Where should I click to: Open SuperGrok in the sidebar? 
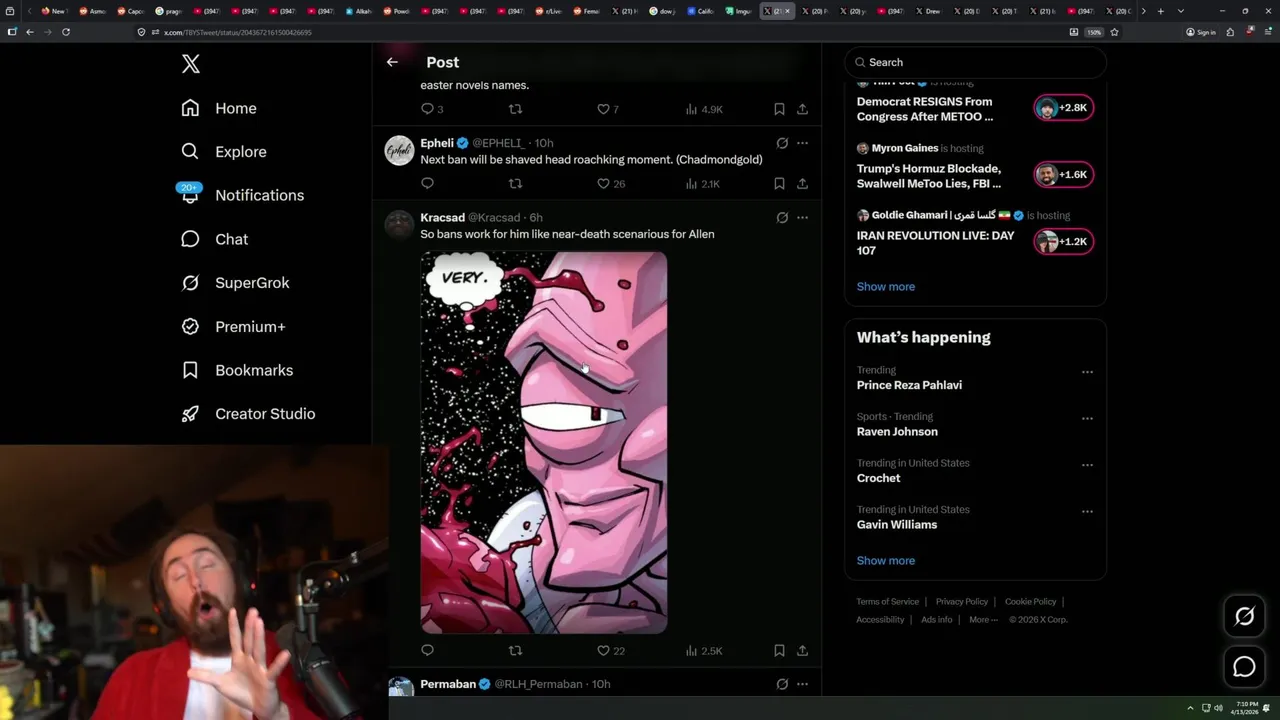(x=235, y=283)
